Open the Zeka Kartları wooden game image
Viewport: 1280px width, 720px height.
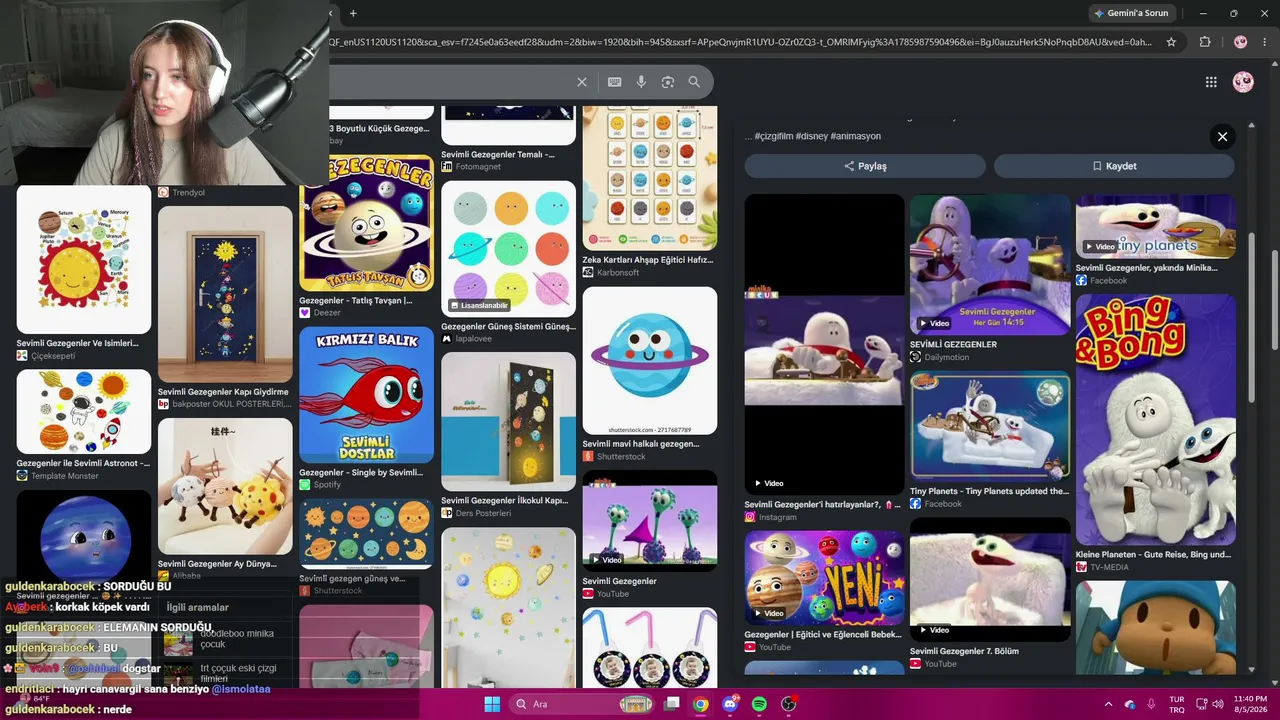click(x=650, y=178)
